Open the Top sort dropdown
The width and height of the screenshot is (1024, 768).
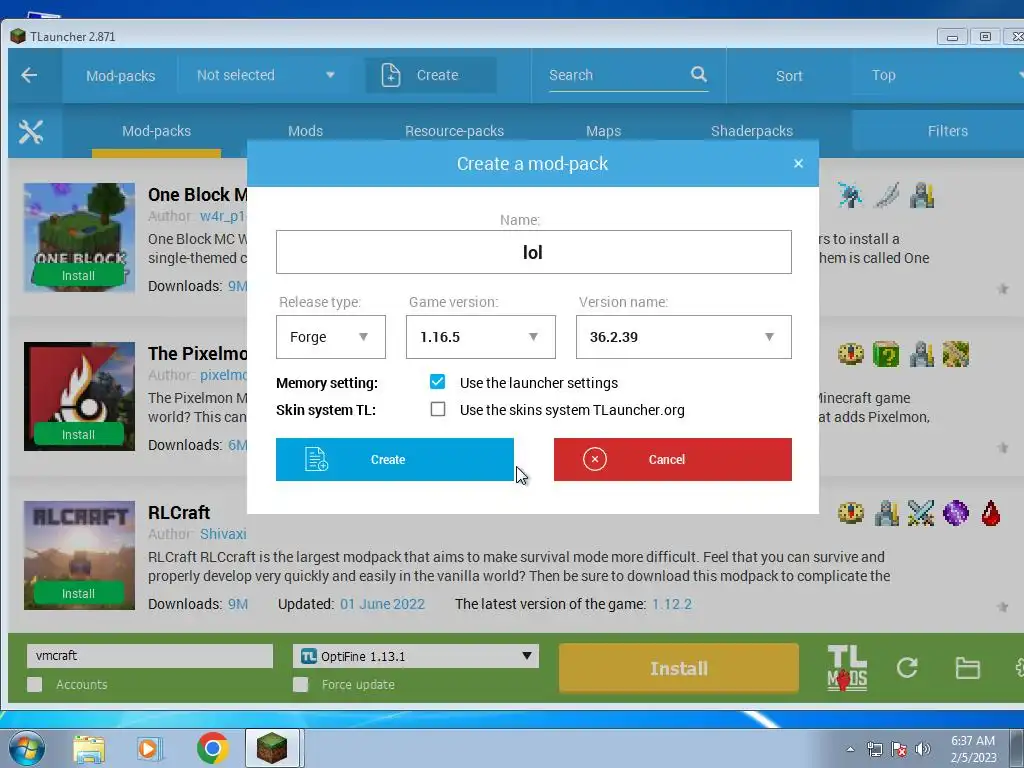click(940, 75)
